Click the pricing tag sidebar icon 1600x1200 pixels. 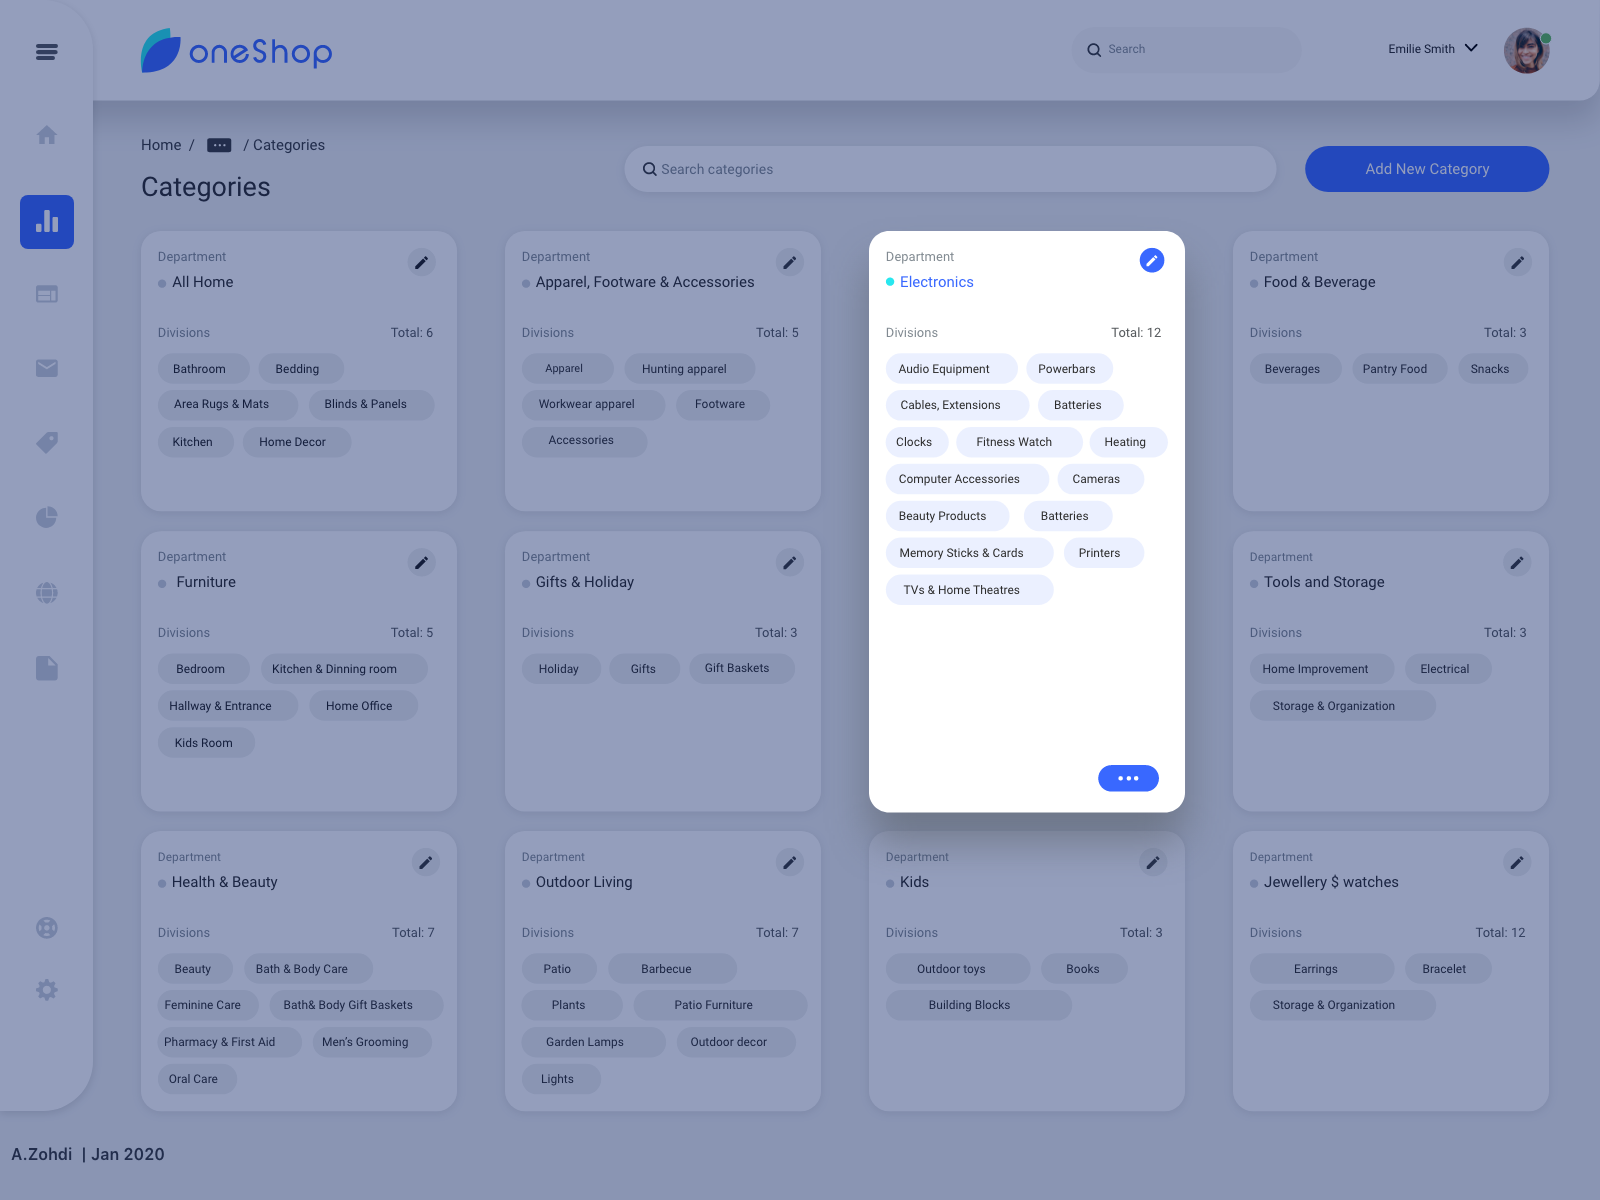click(46, 443)
